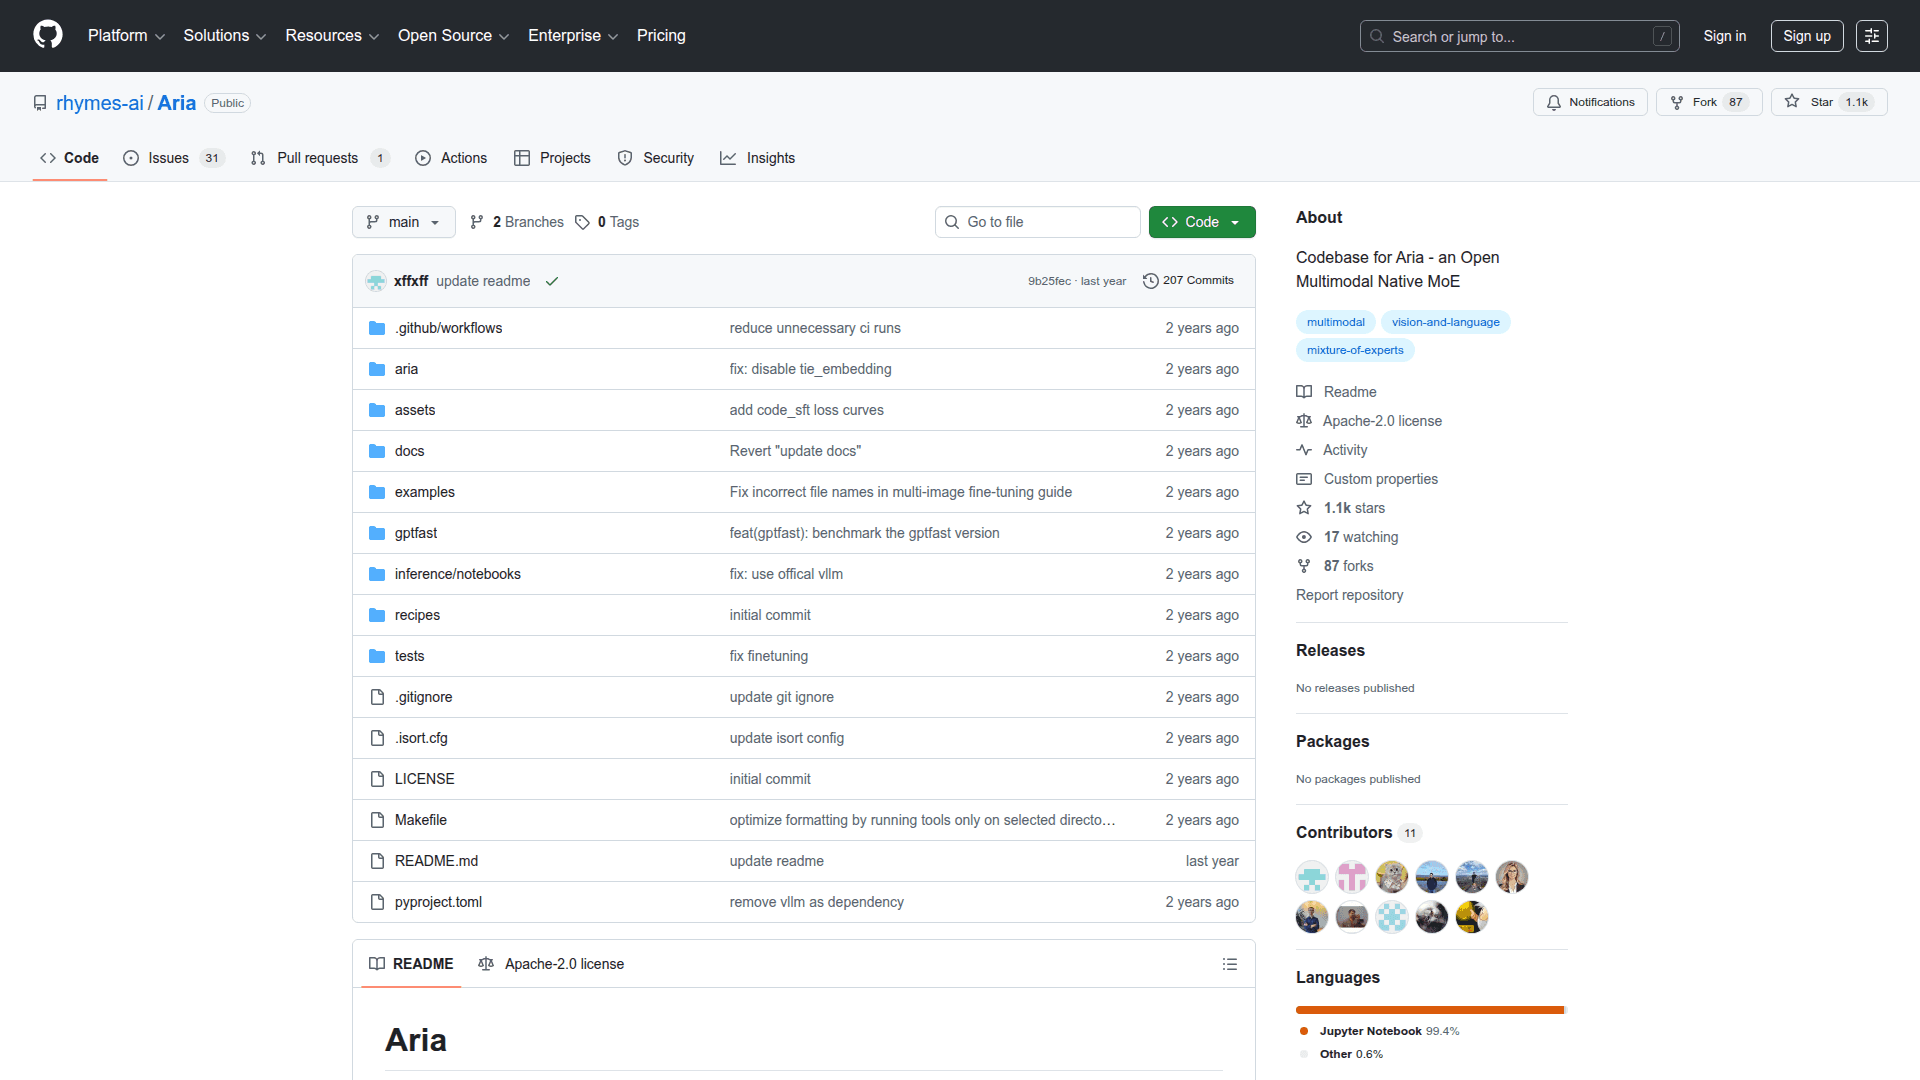Click the first contributor avatar
This screenshot has width=1920, height=1080.
coord(1311,877)
